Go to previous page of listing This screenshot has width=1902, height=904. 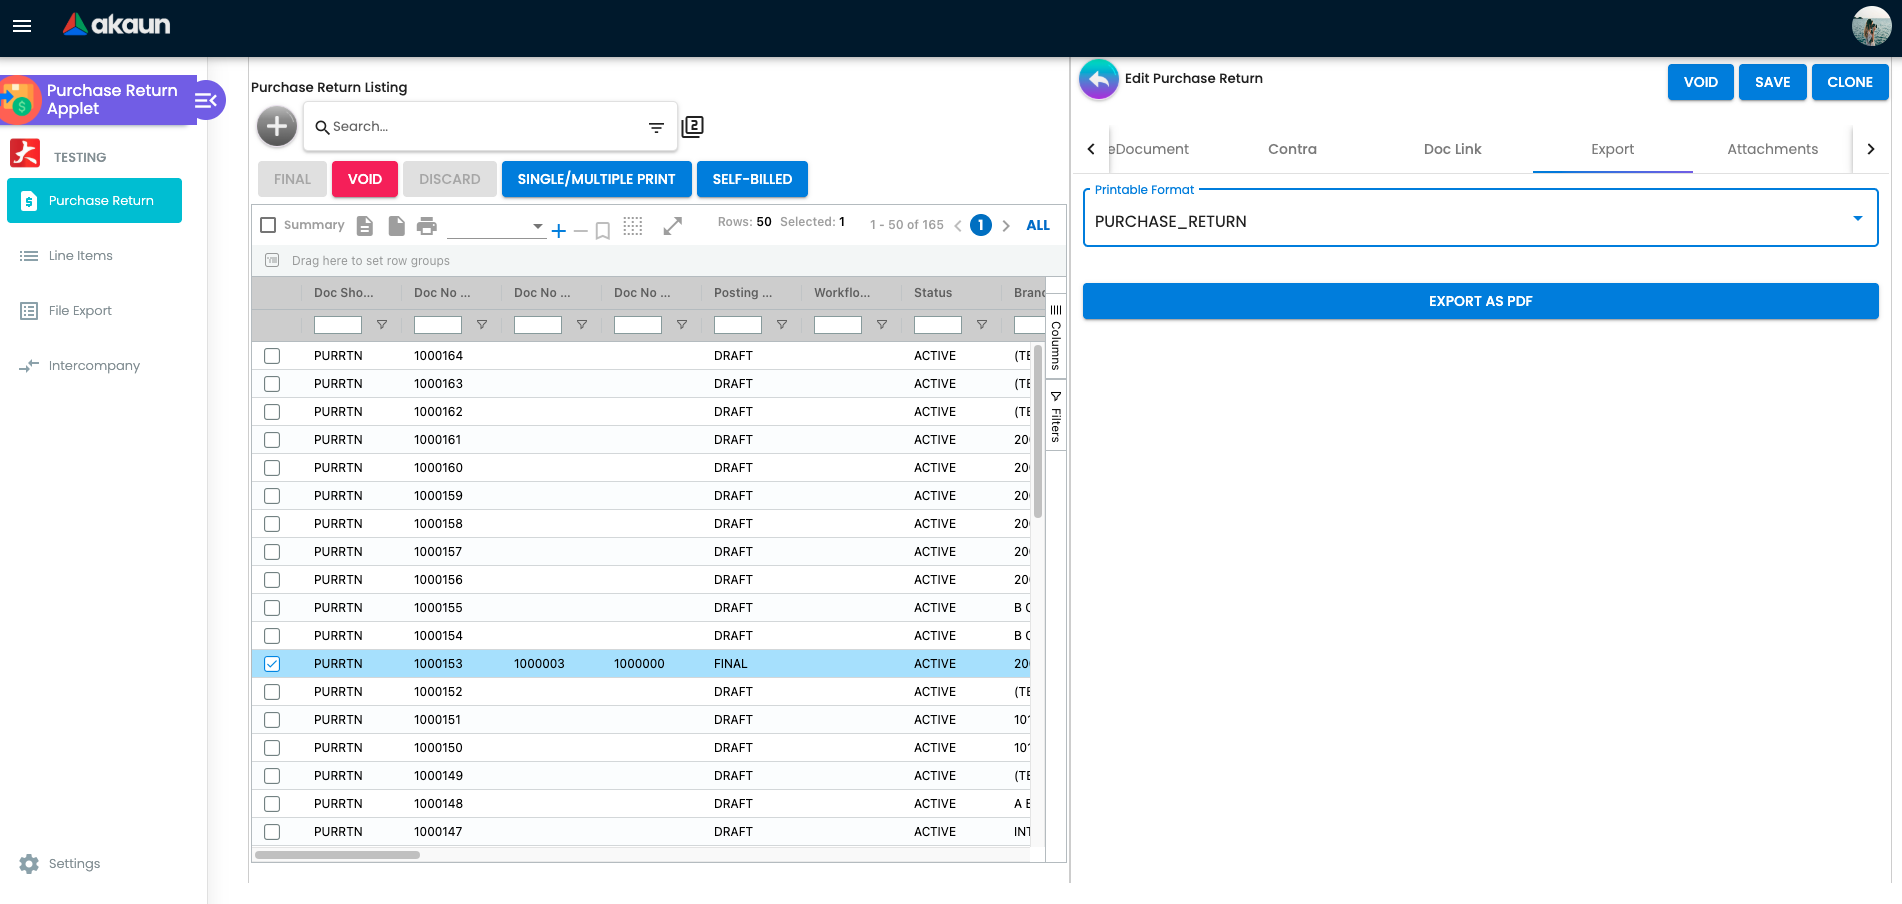tap(958, 226)
